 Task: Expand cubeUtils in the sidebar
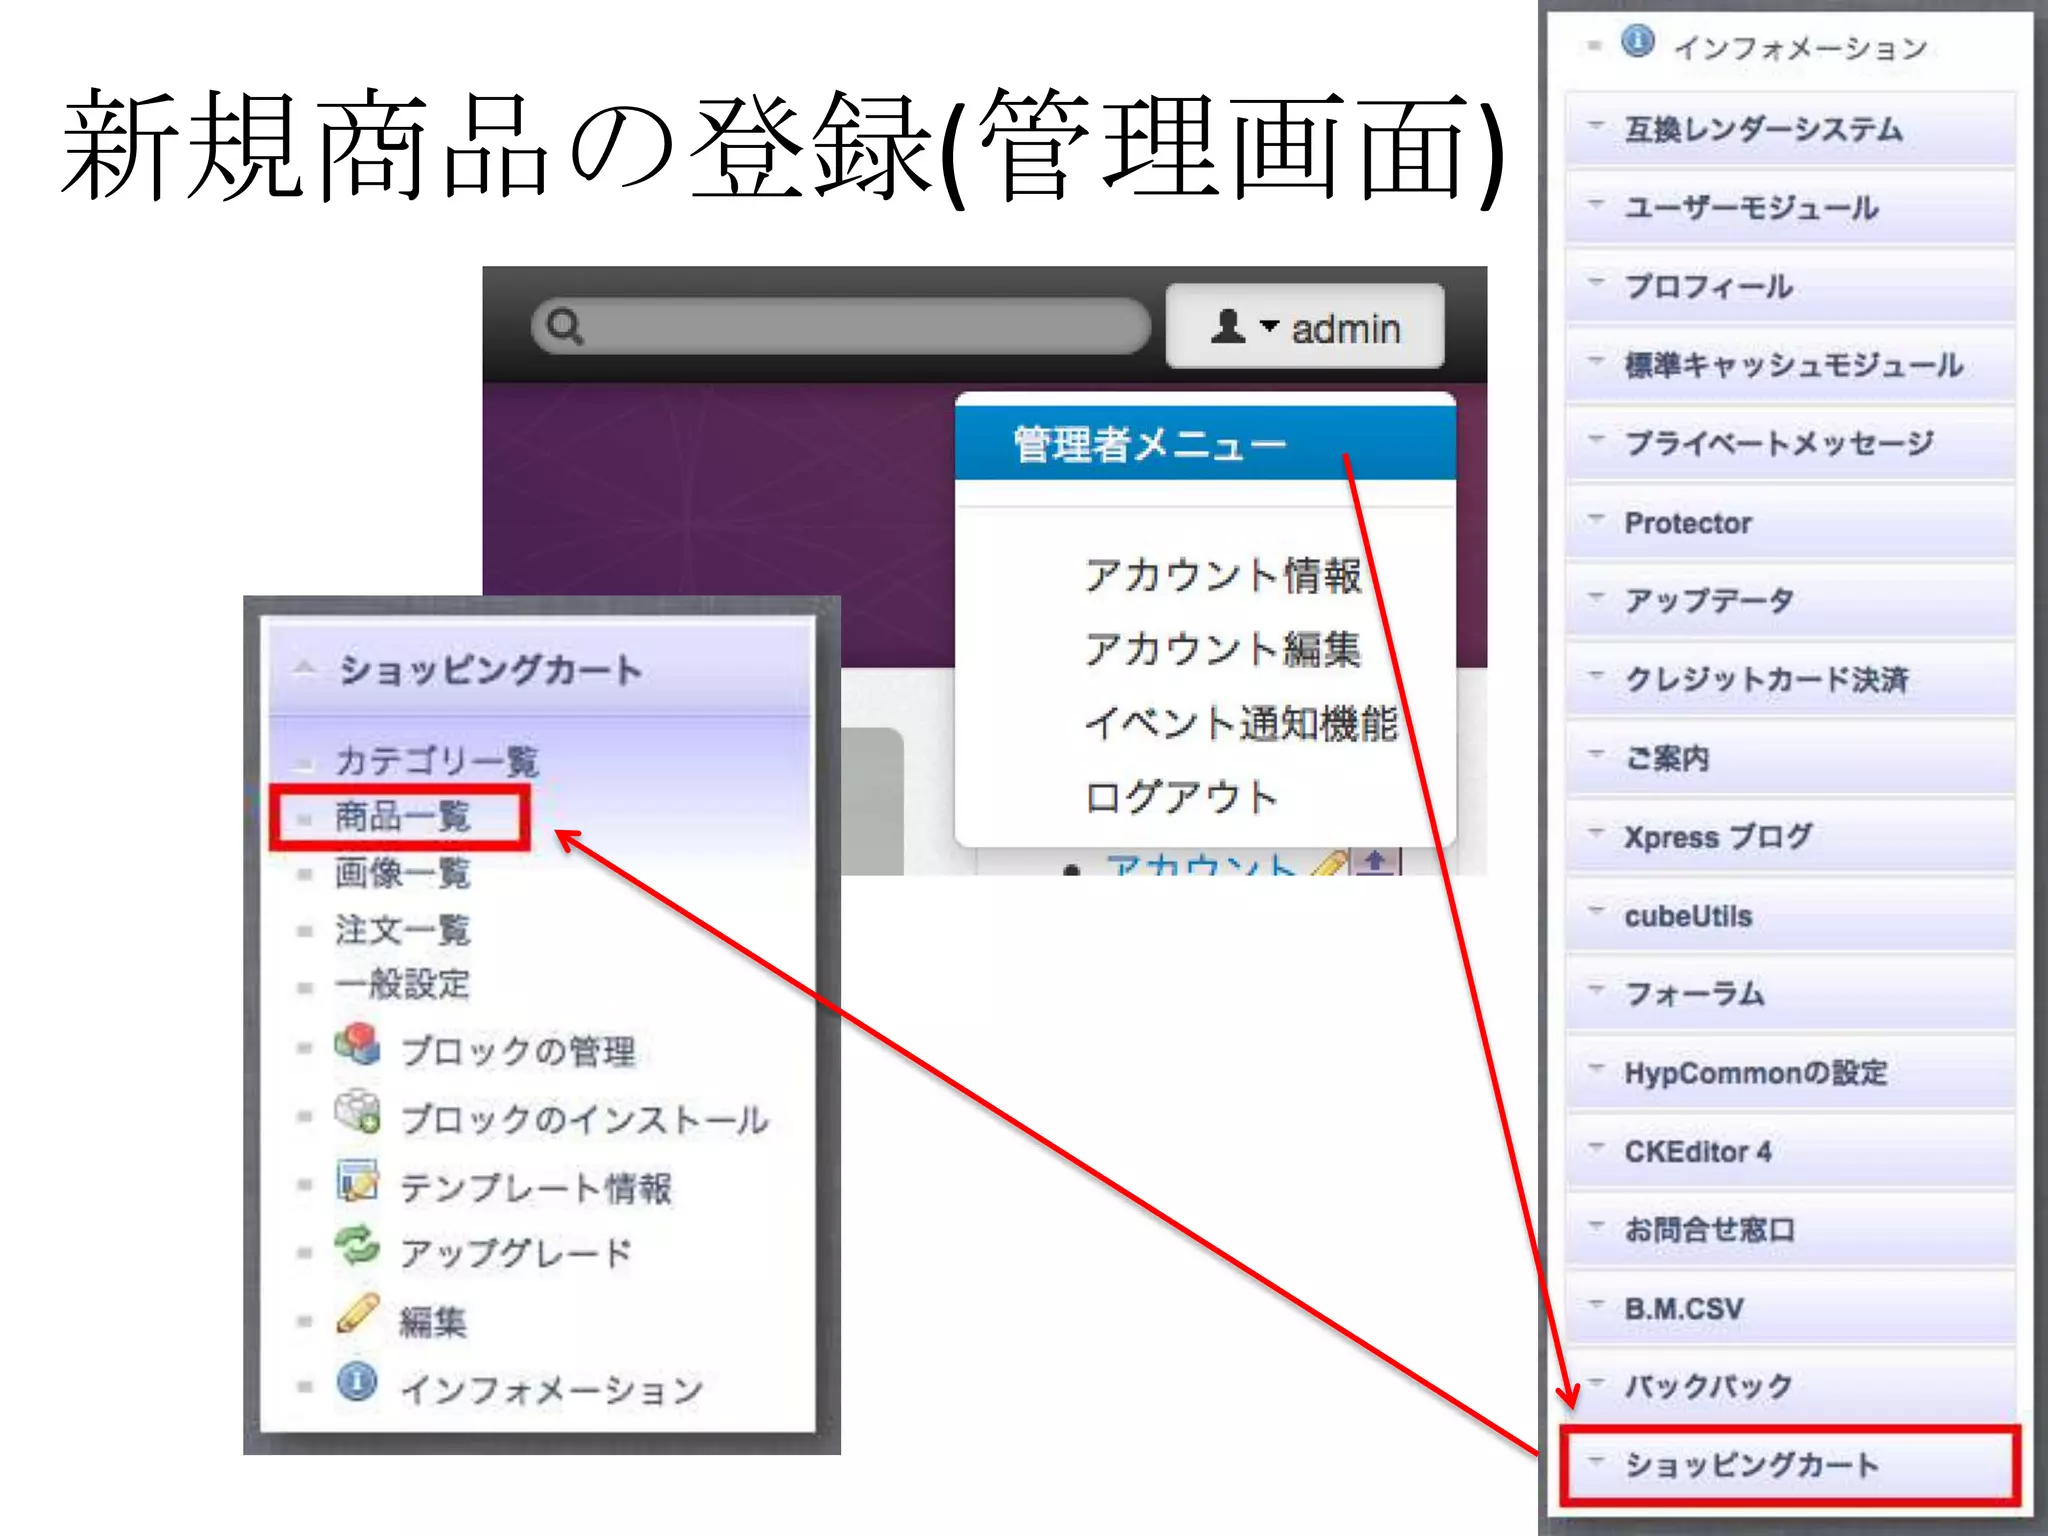(x=1790, y=915)
